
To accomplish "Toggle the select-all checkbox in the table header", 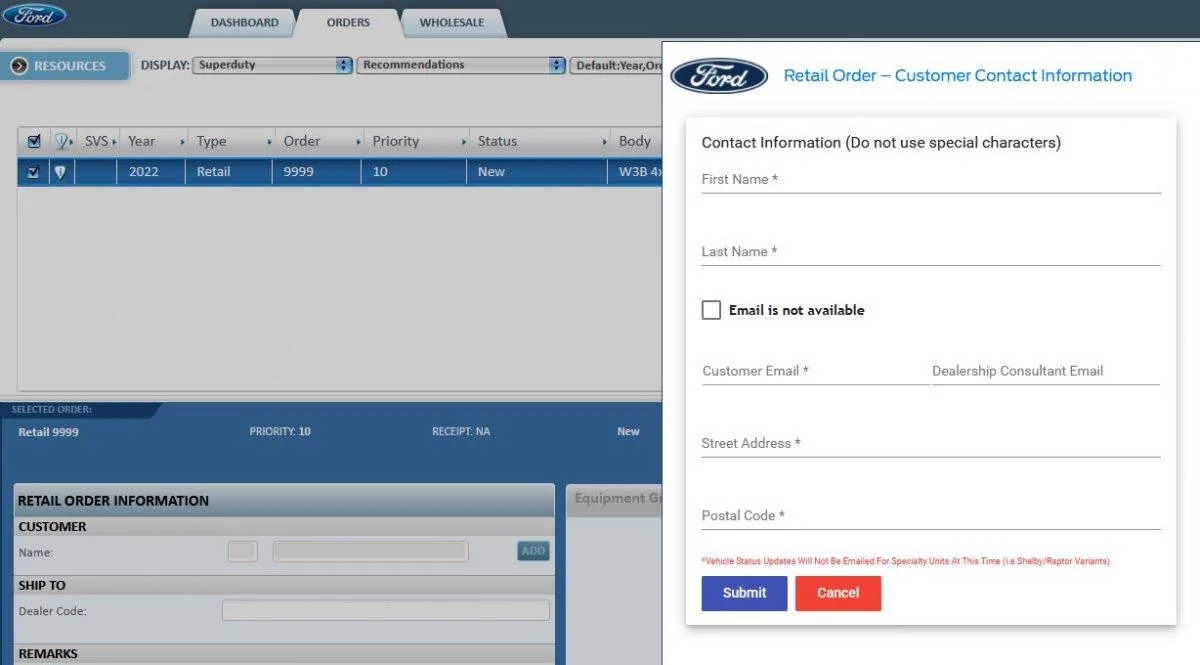I will coord(34,141).
